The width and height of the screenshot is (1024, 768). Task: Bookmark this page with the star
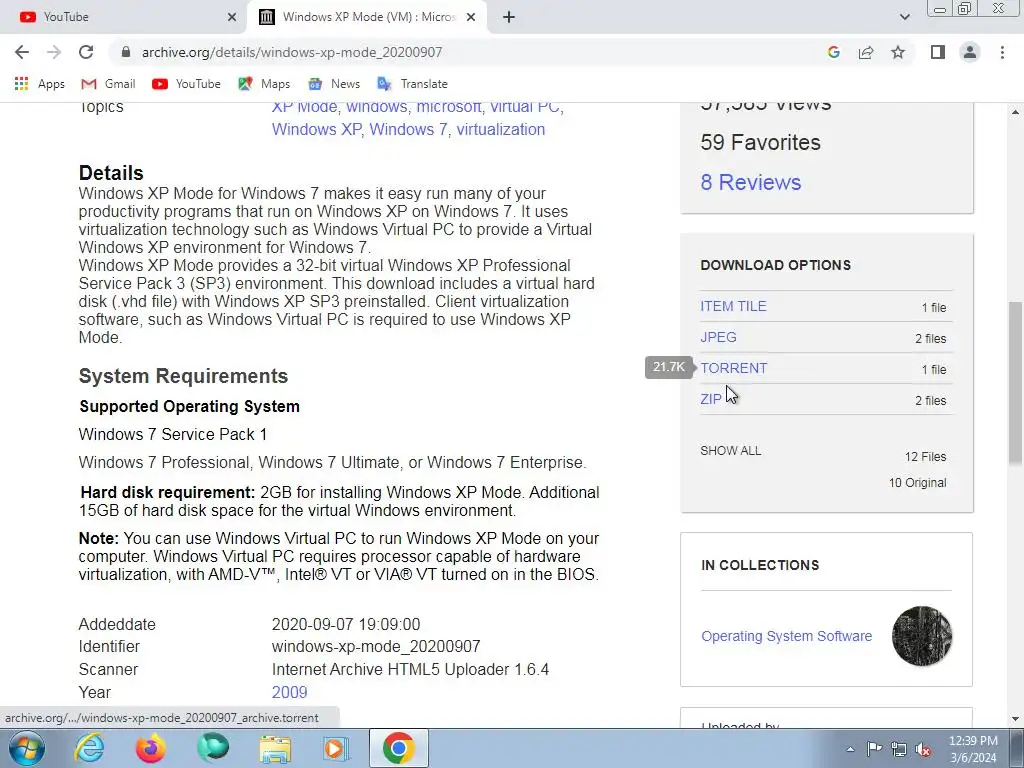click(x=898, y=52)
